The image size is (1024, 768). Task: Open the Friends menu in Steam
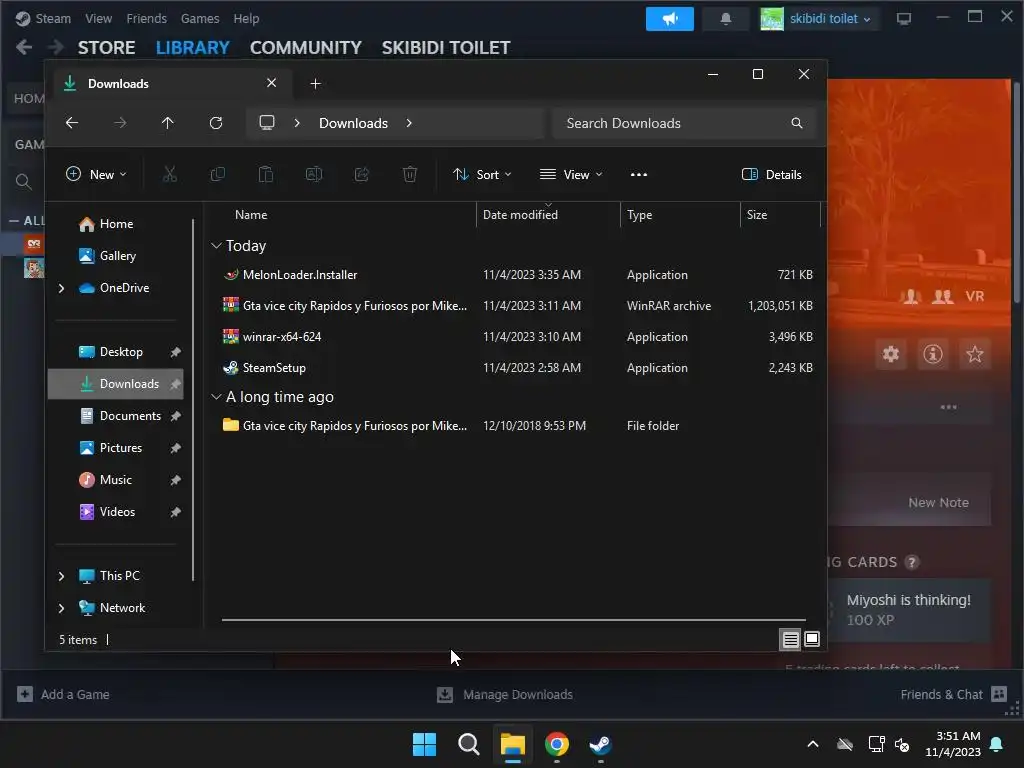click(x=146, y=19)
